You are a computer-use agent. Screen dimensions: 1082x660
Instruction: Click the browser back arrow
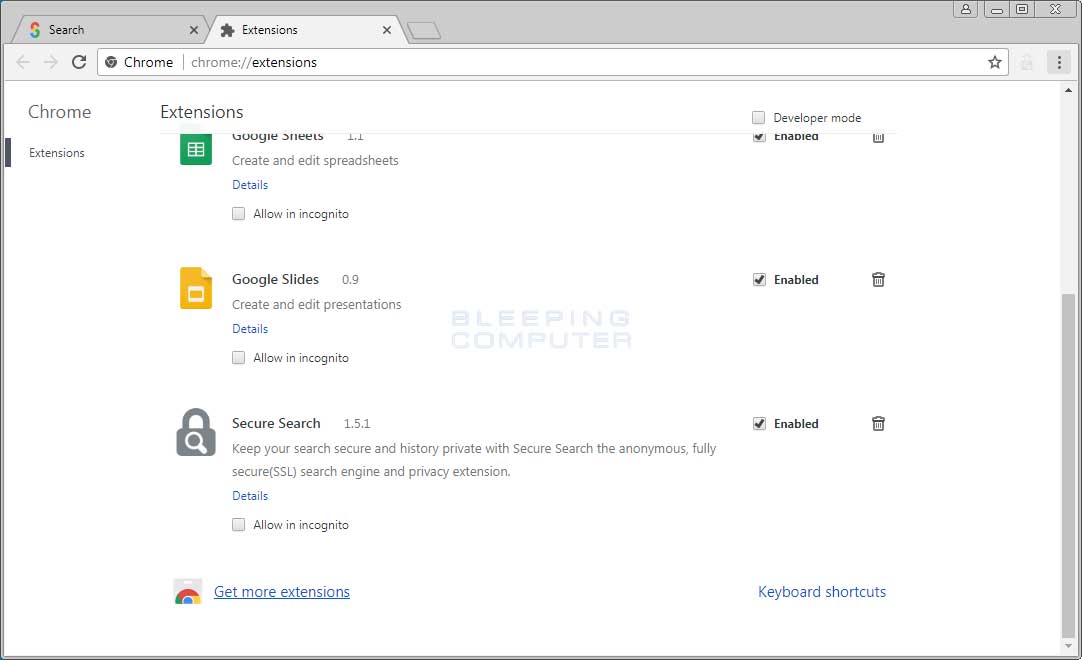click(x=23, y=62)
